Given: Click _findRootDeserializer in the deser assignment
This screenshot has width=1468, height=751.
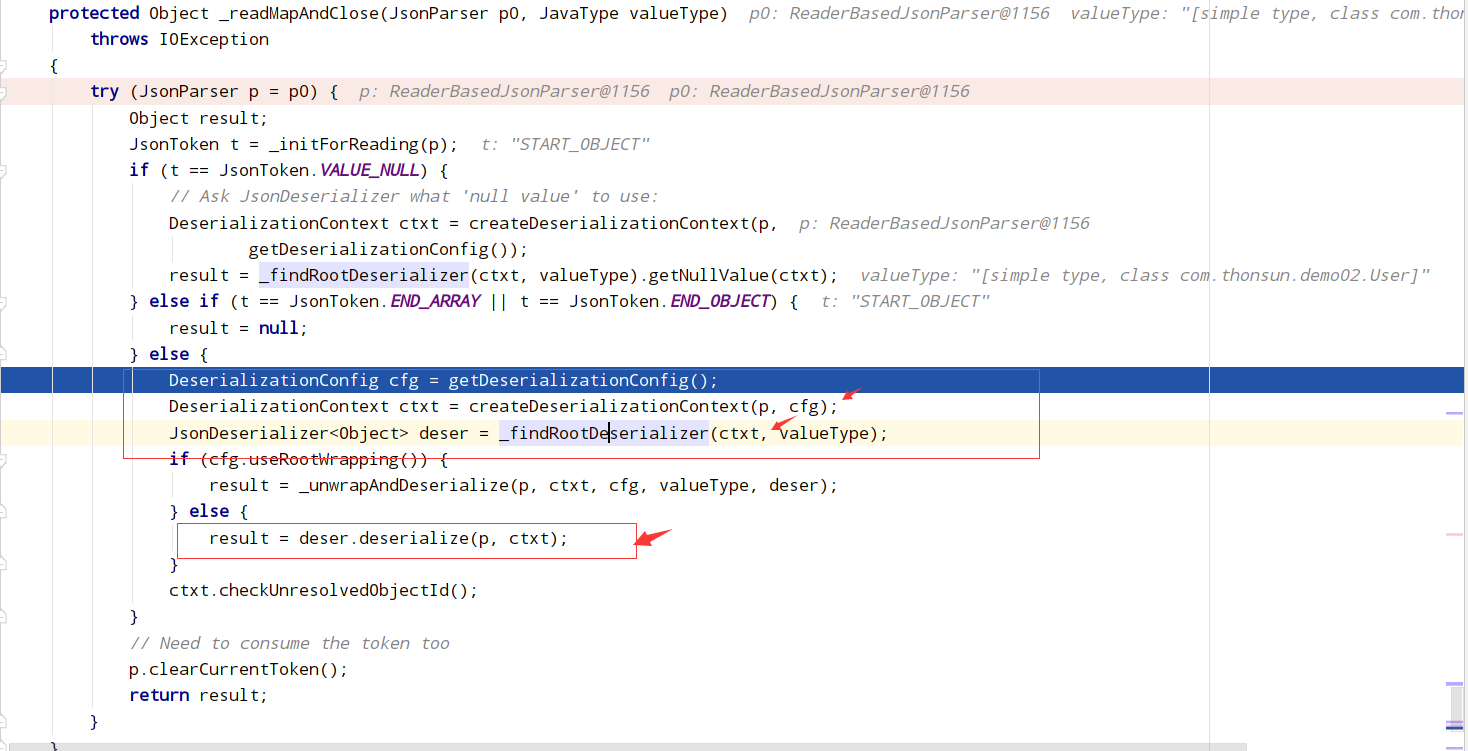Looking at the screenshot, I should tap(604, 433).
